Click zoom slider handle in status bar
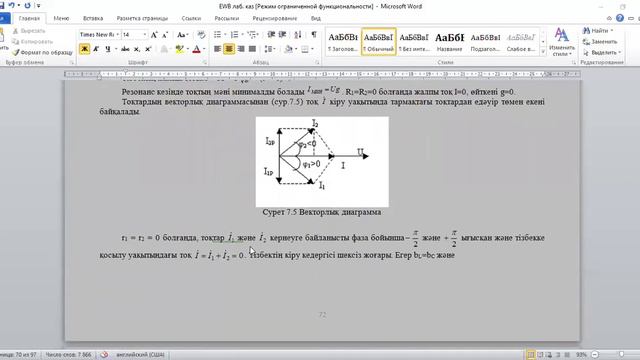640x360 pixels. tap(622, 355)
